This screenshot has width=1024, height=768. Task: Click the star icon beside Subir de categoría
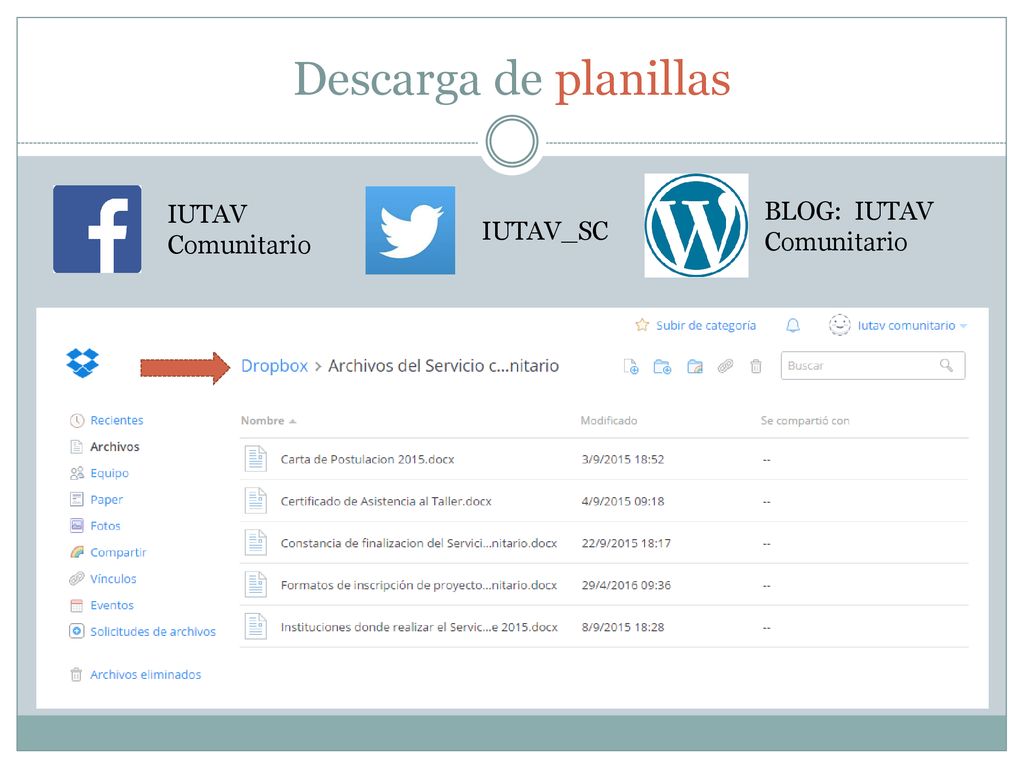(x=642, y=325)
